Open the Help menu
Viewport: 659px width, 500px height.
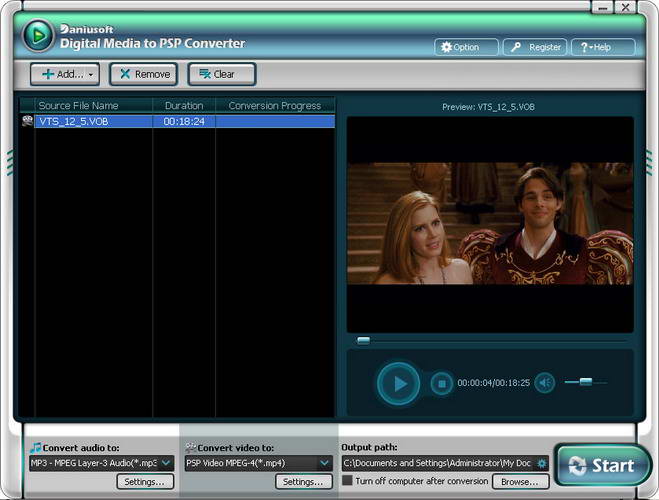tap(603, 47)
